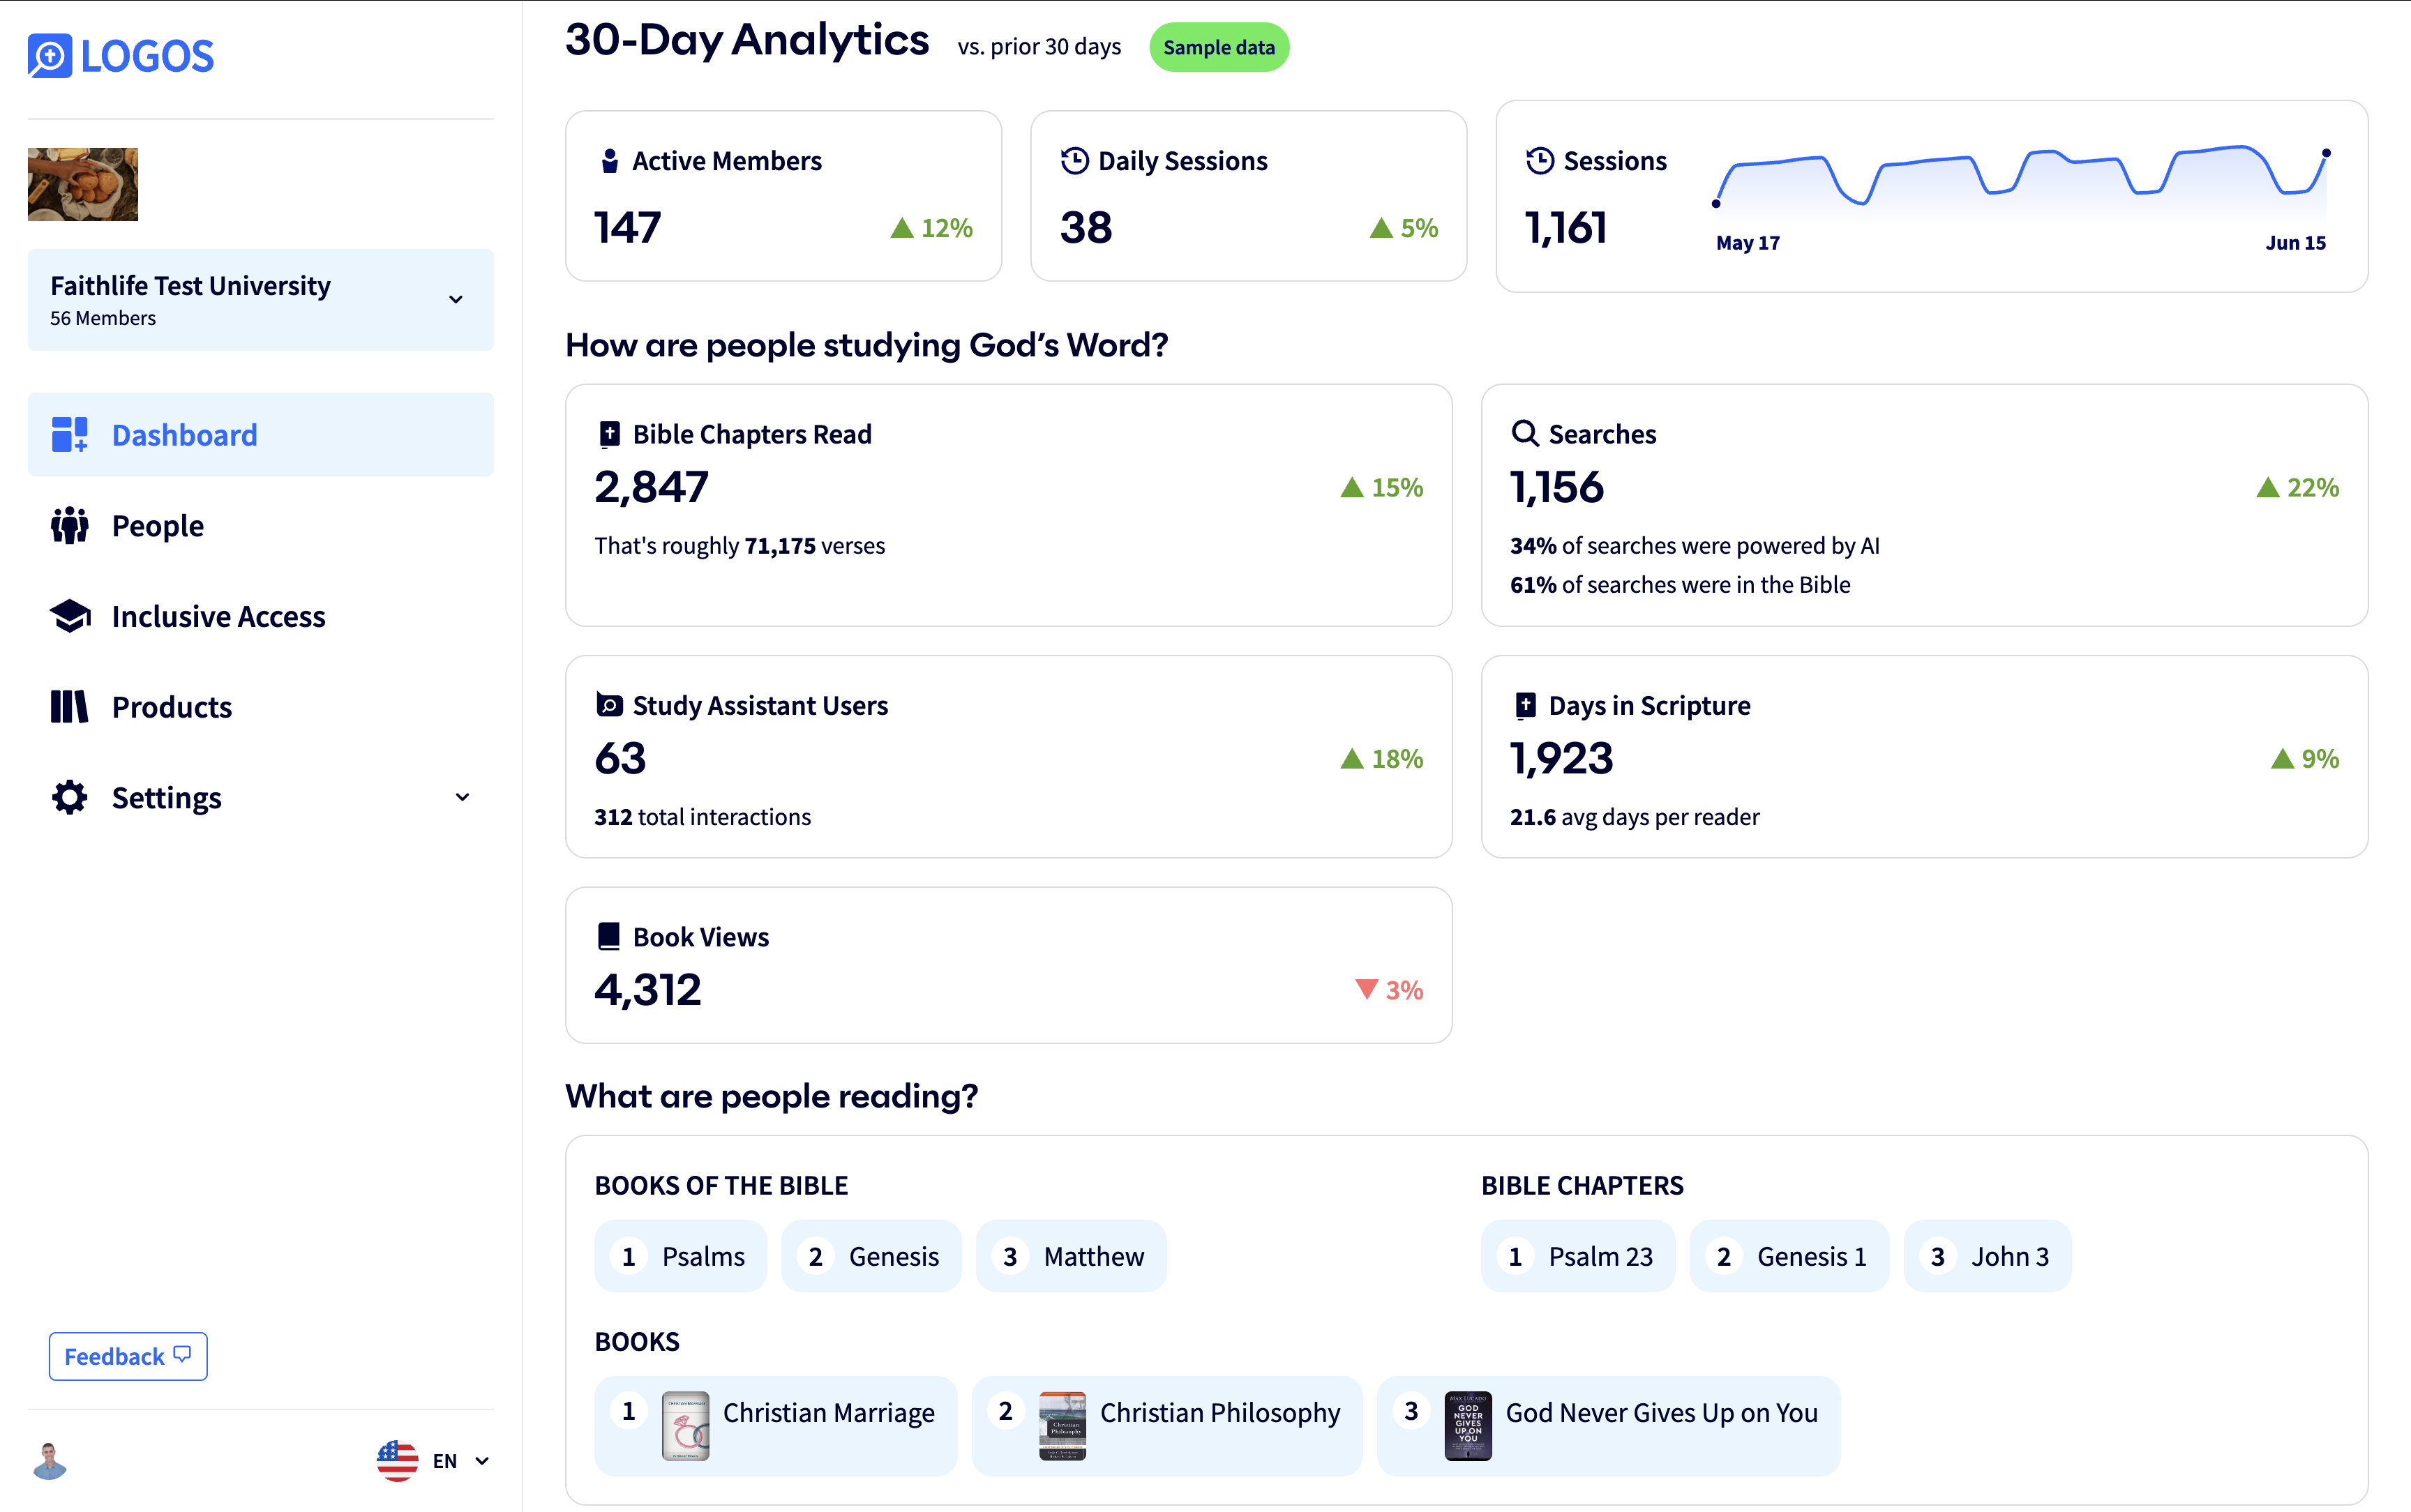Click the Sample data badge
2411x1512 pixels.
pyautogui.click(x=1219, y=47)
